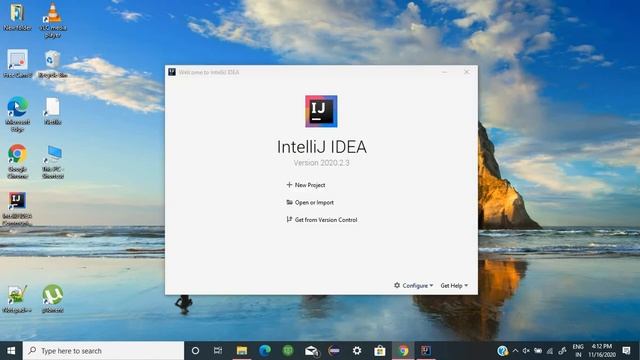Click the plus icon beside New Project
Screen dimensions: 640x360
pyautogui.click(x=289, y=185)
